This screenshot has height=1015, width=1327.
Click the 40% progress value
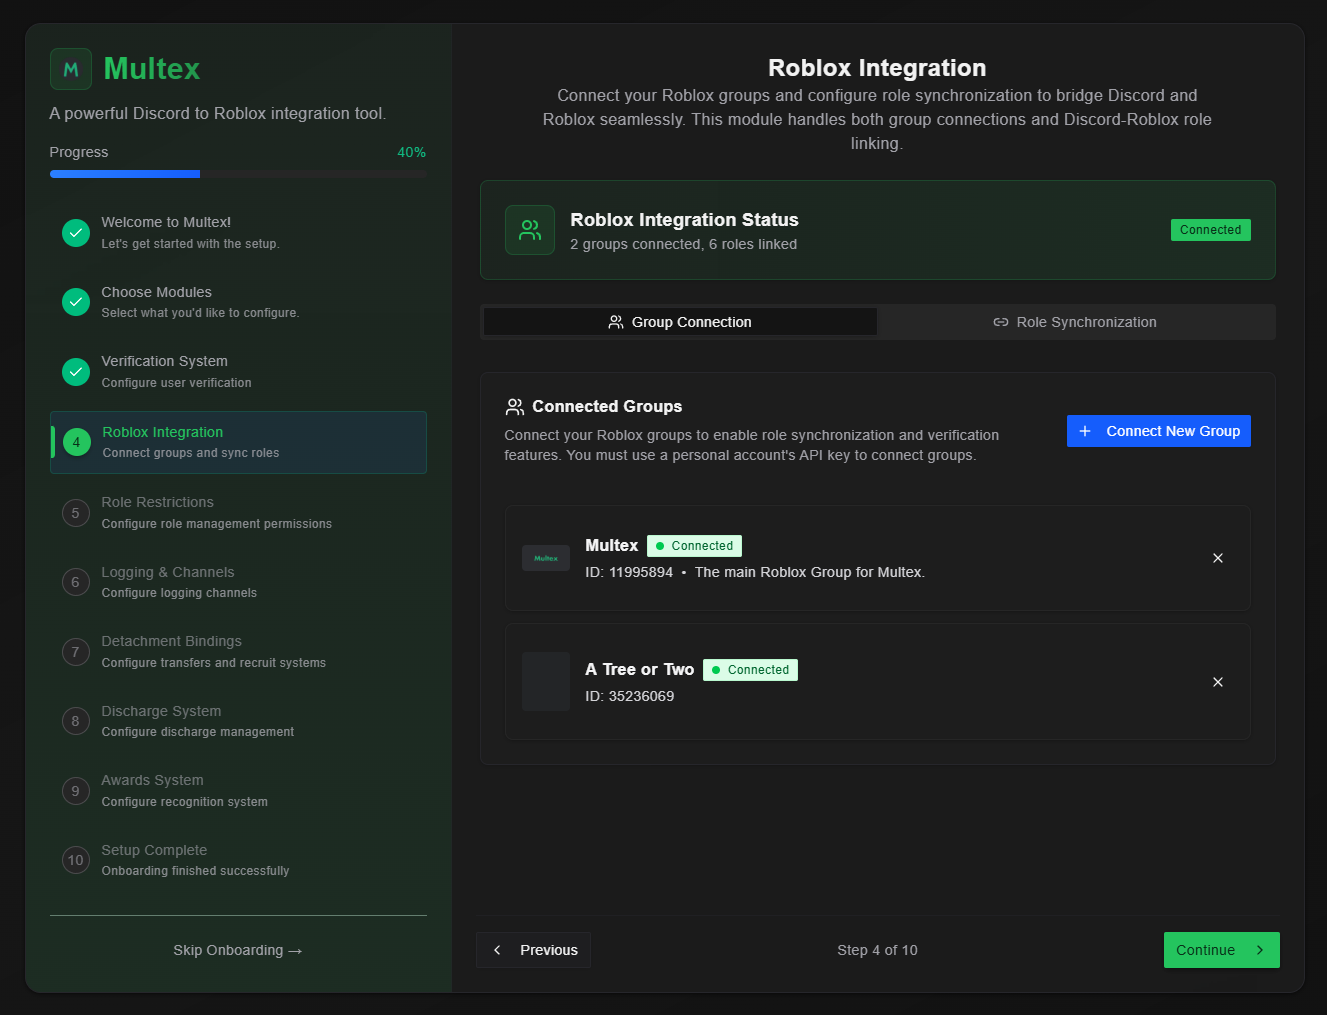click(x=412, y=152)
